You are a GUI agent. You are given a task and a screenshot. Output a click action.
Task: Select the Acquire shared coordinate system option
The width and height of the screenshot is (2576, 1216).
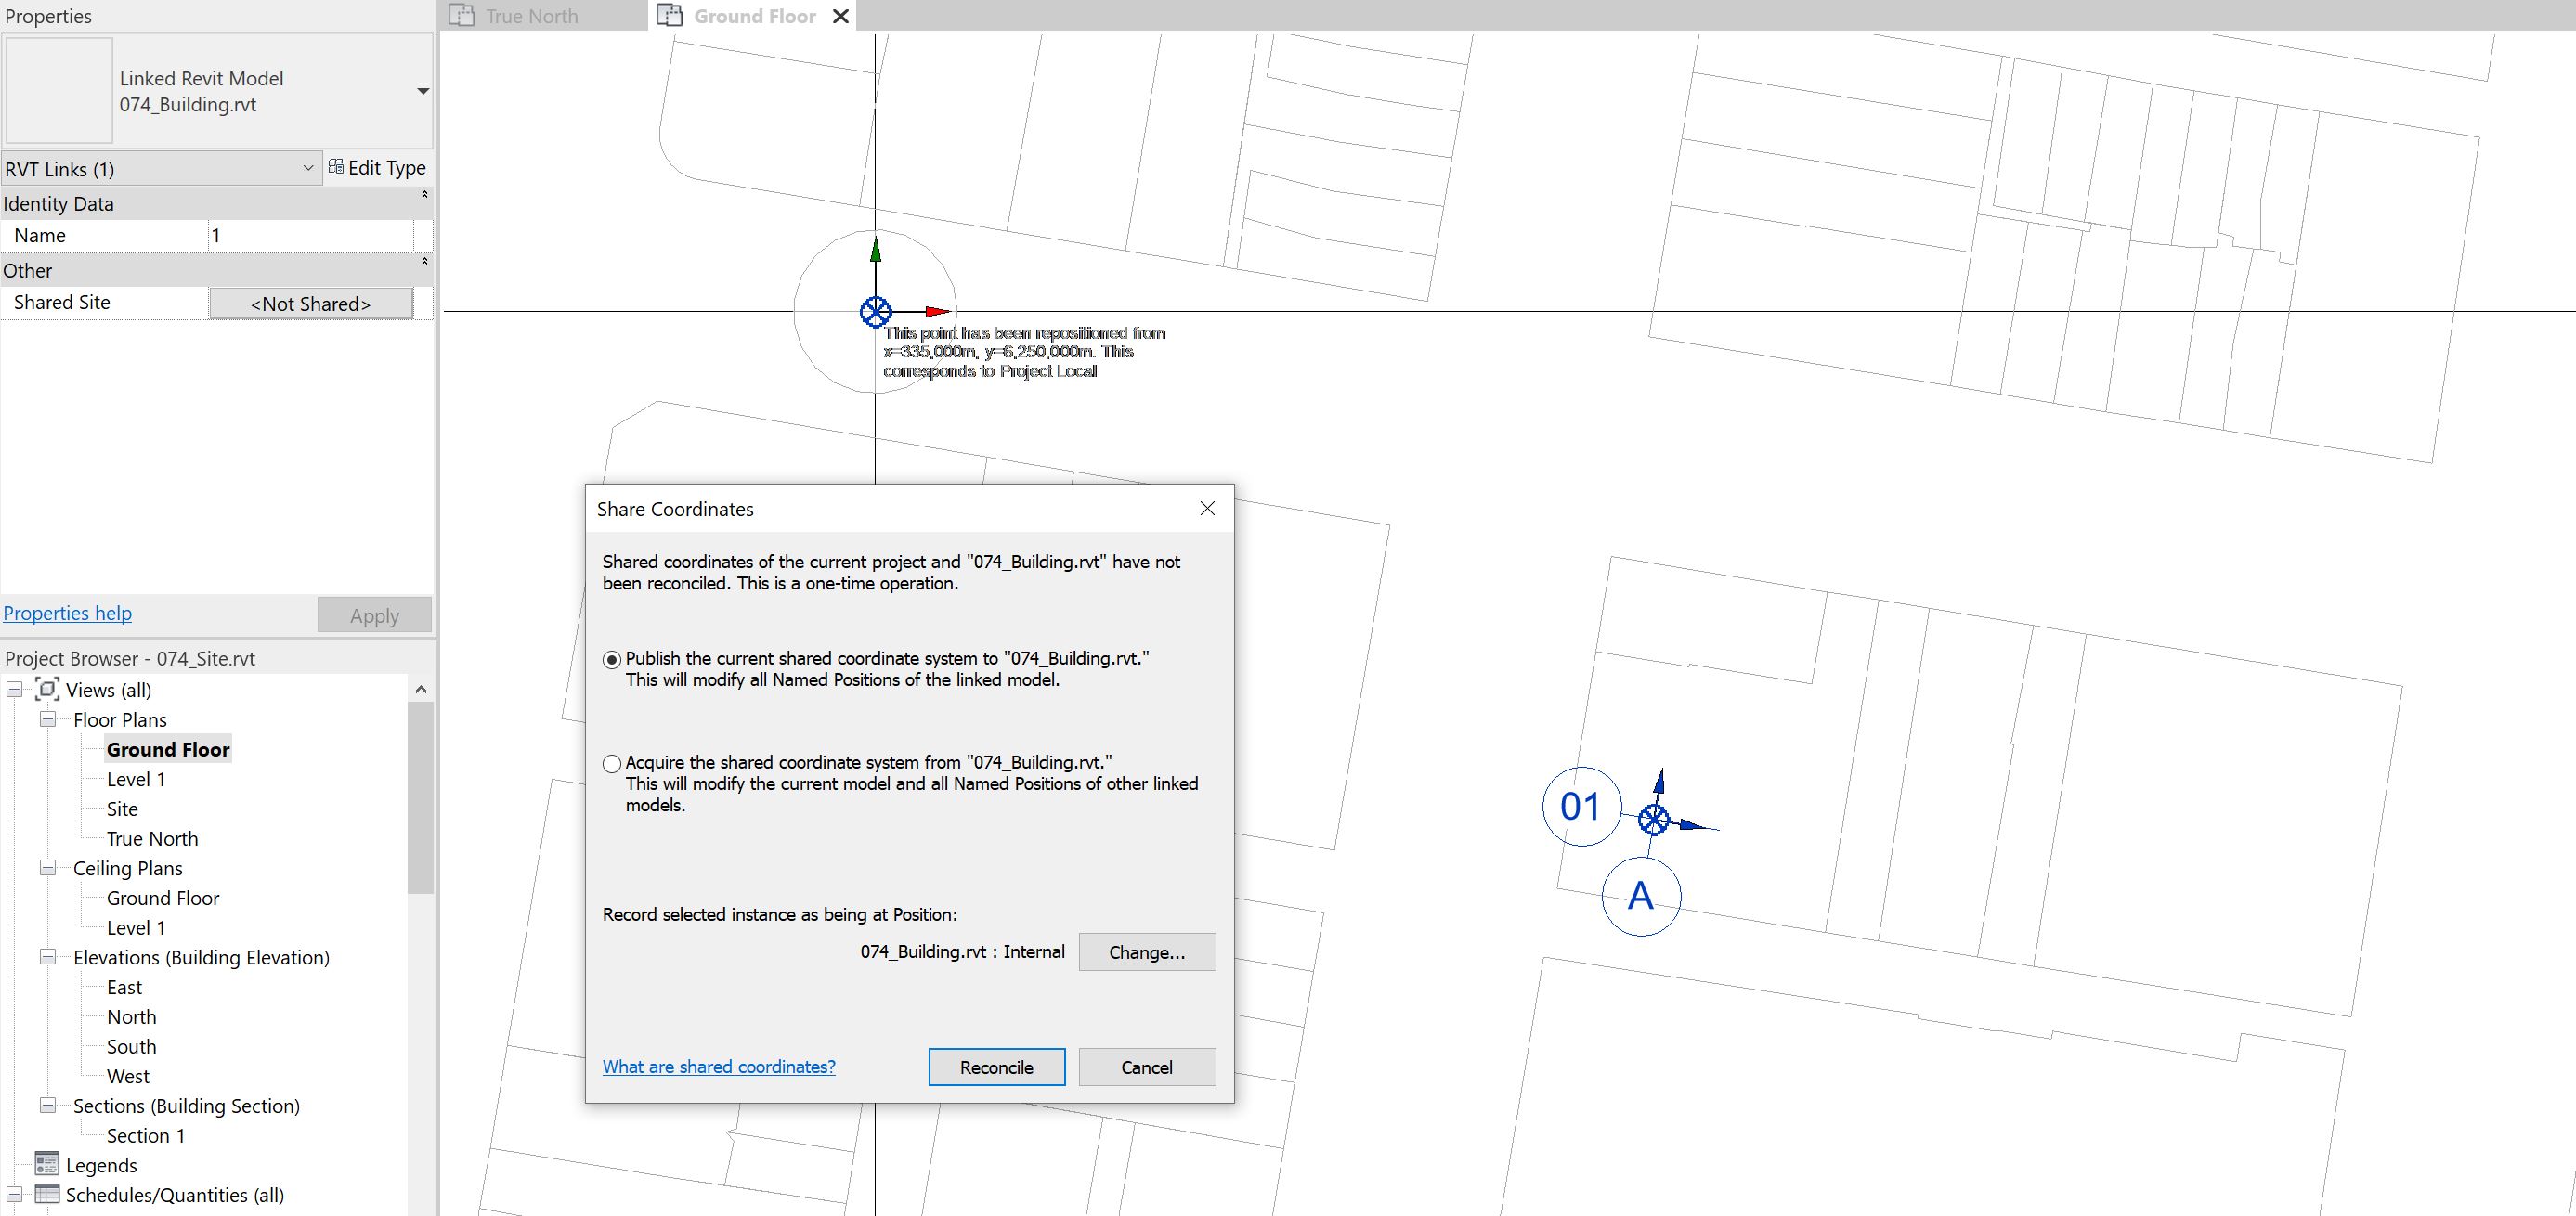click(x=611, y=763)
